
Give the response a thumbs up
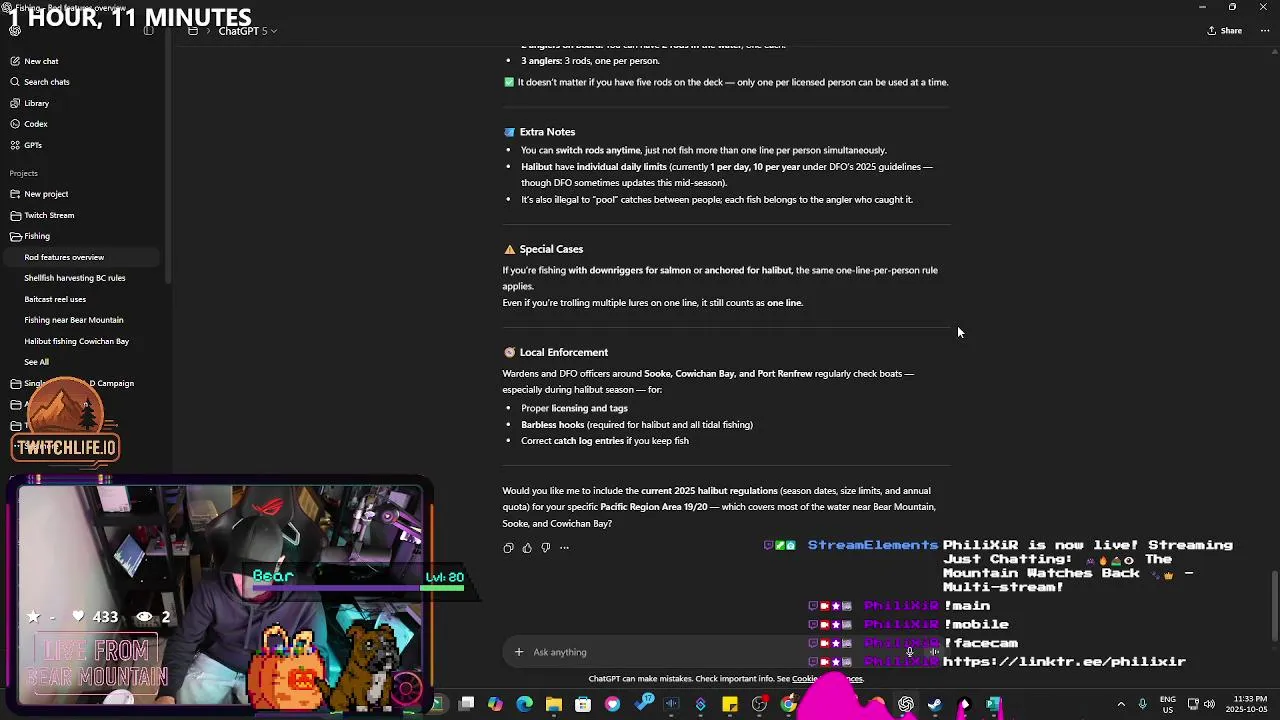527,548
